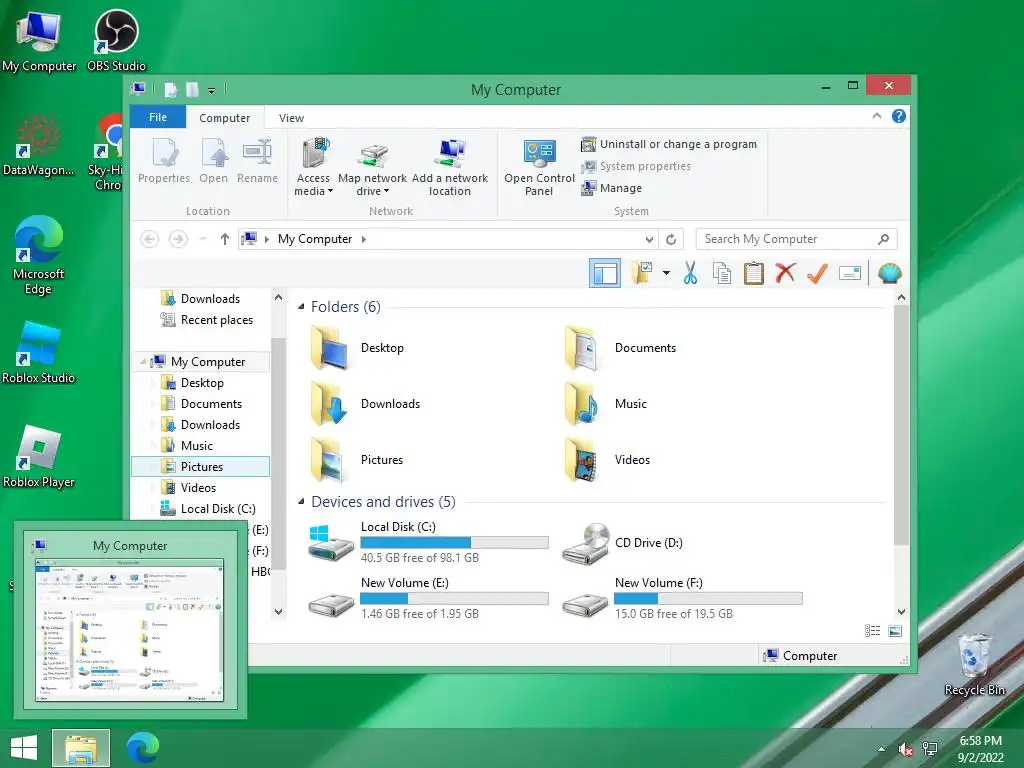Open the Help question mark icon
Image resolution: width=1024 pixels, height=768 pixels.
coord(899,116)
